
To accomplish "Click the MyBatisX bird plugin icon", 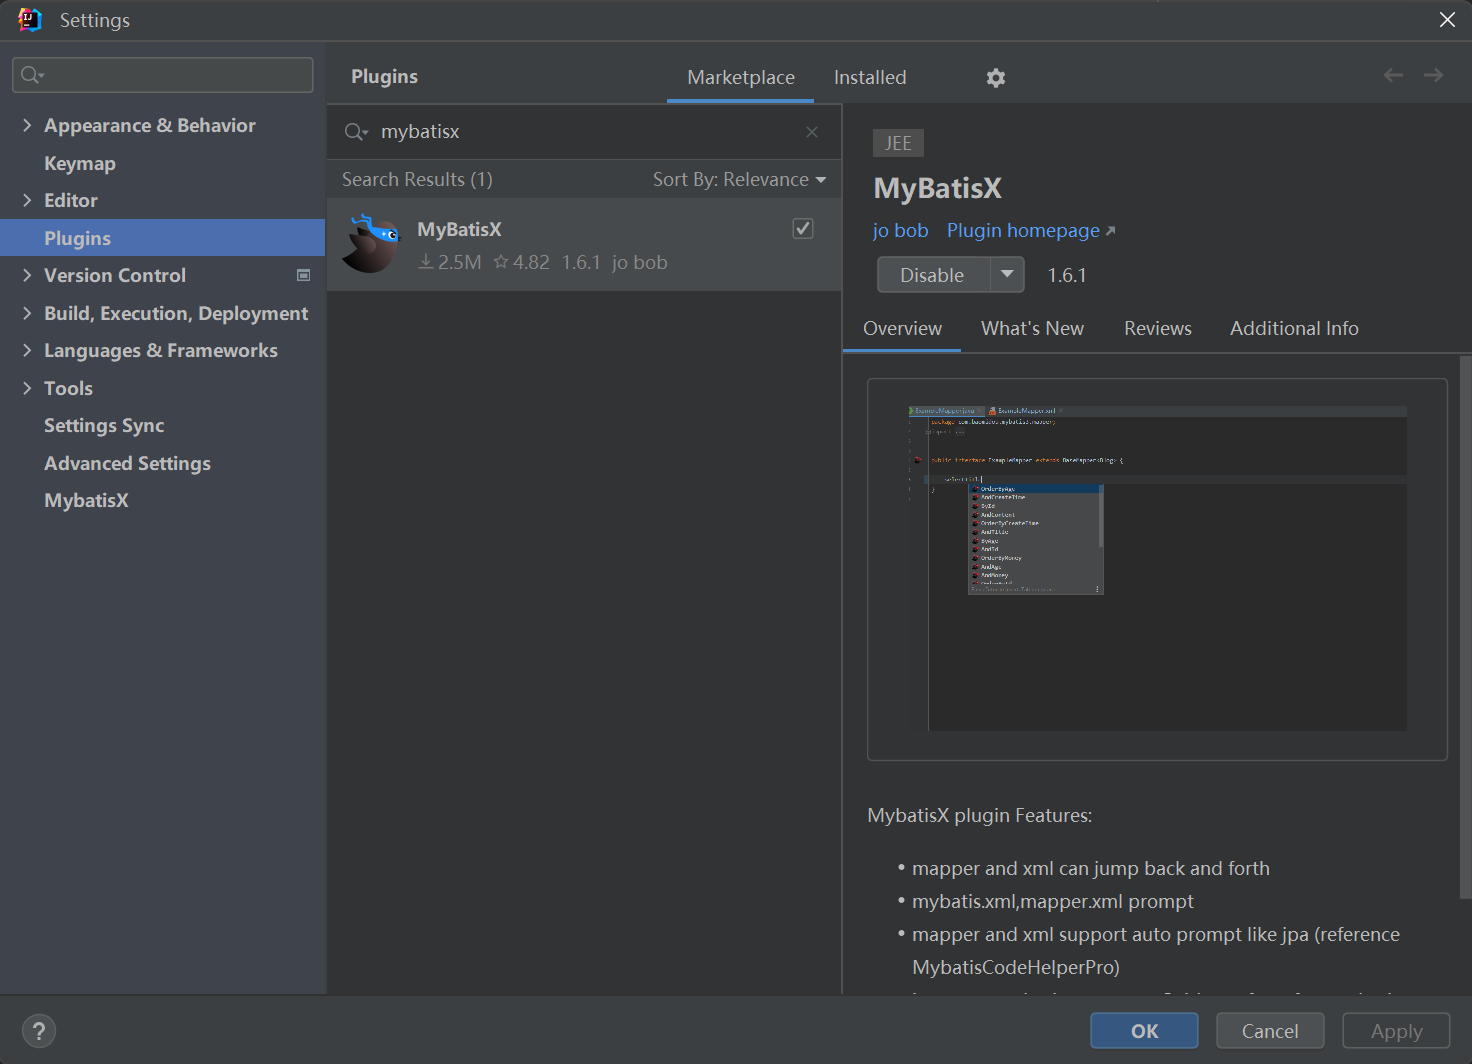I will [x=370, y=244].
